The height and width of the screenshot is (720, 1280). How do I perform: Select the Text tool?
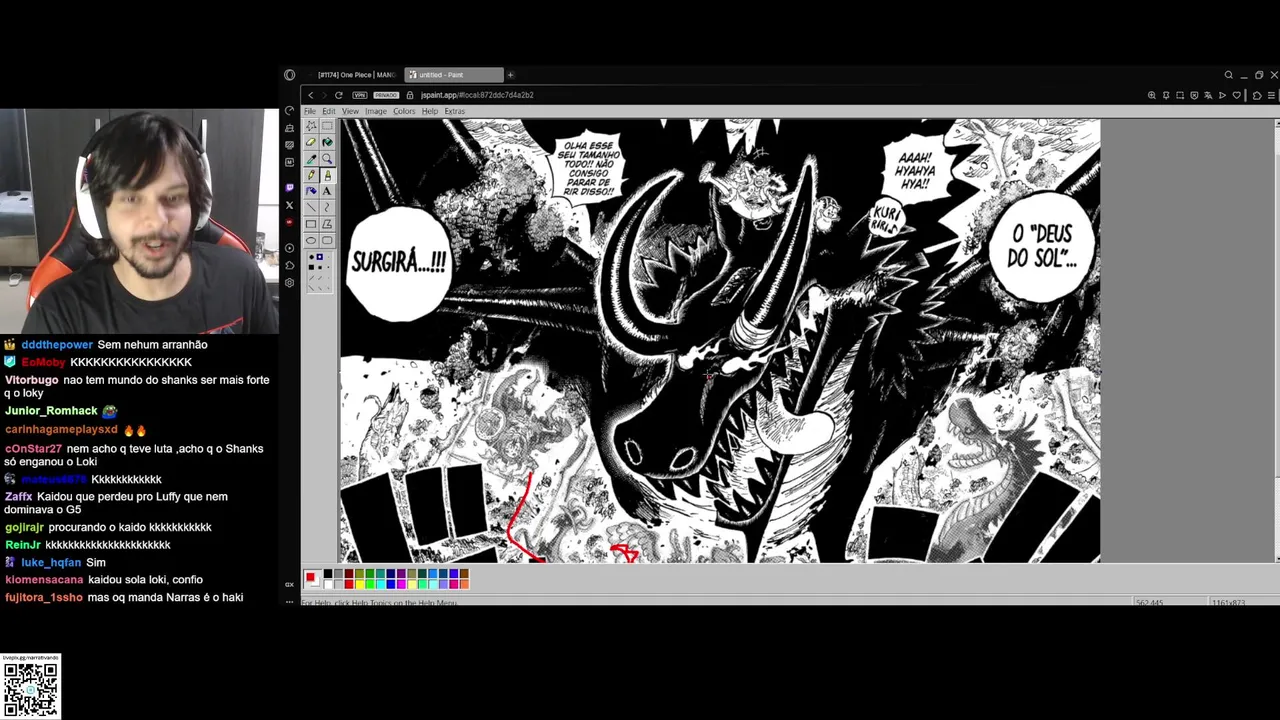click(x=327, y=191)
